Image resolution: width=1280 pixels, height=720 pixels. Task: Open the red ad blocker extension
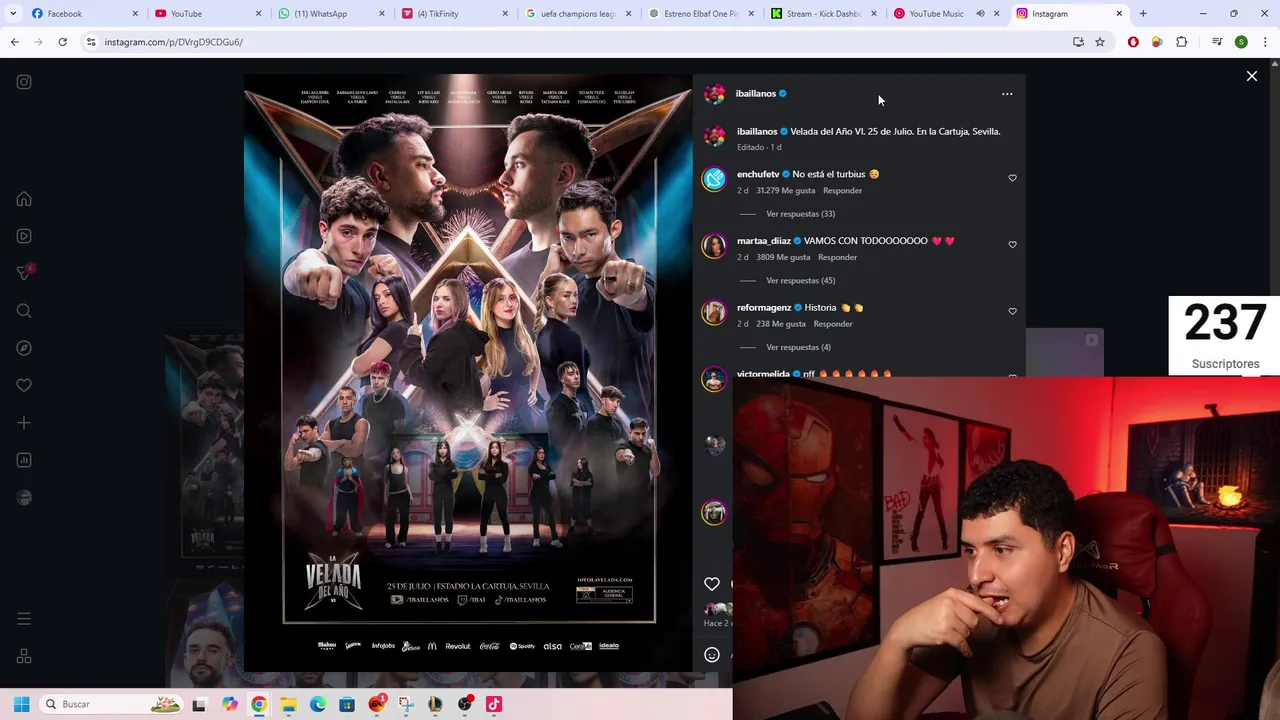1133,42
